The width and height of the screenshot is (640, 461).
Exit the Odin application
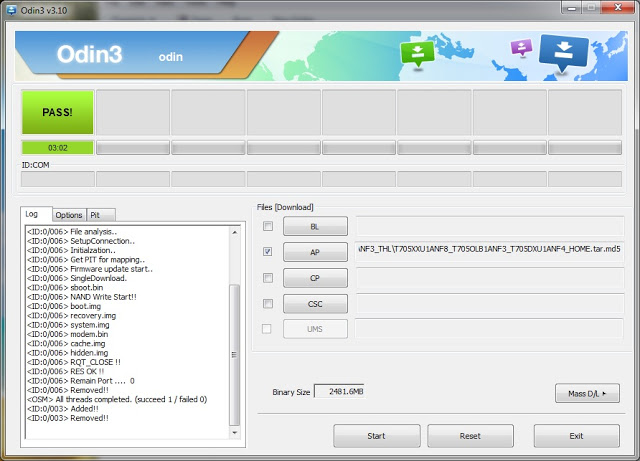point(576,436)
